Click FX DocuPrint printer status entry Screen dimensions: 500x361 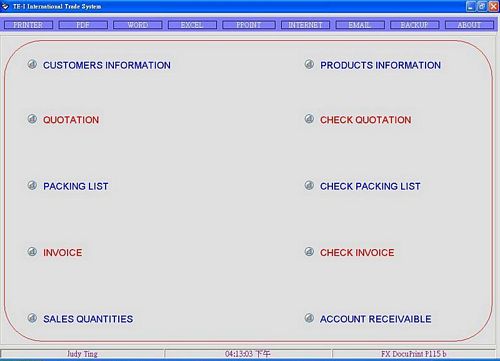point(414,354)
